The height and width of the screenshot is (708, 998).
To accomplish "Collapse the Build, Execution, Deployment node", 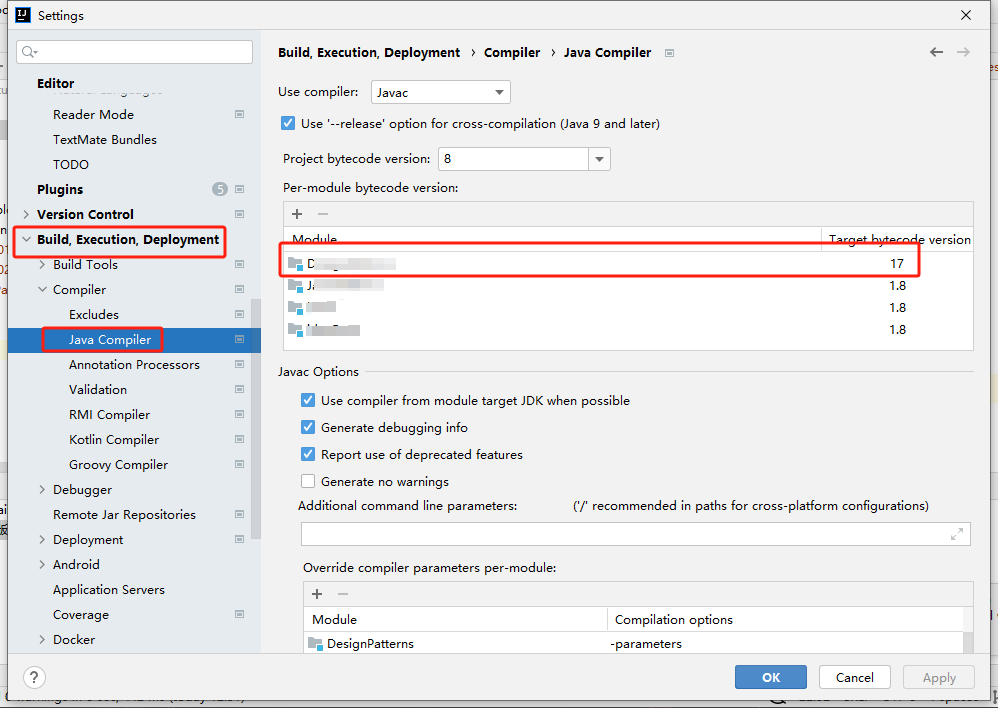I will click(x=26, y=239).
